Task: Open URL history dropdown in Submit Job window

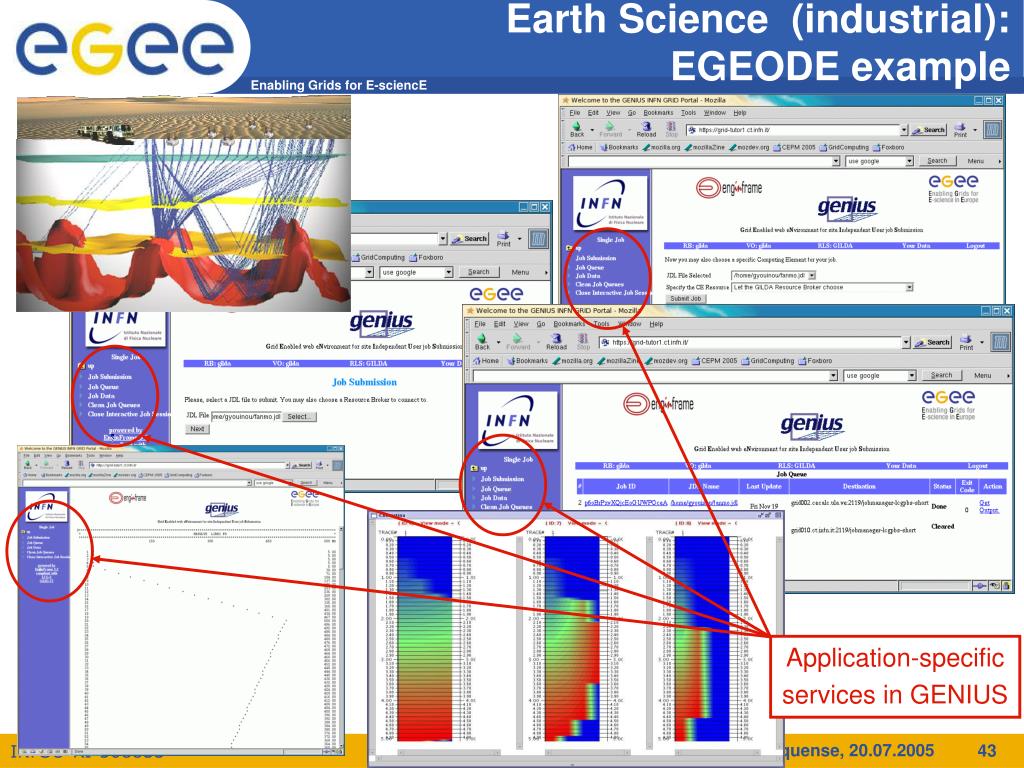Action: [x=904, y=130]
